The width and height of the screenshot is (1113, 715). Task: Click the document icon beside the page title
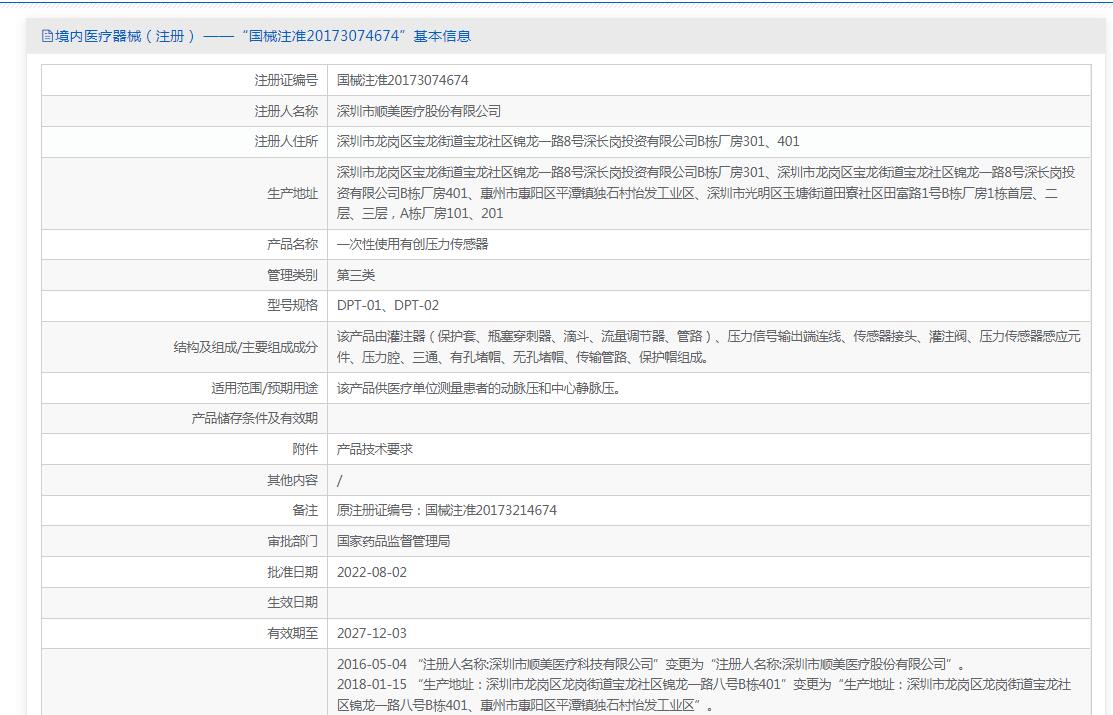tap(47, 36)
